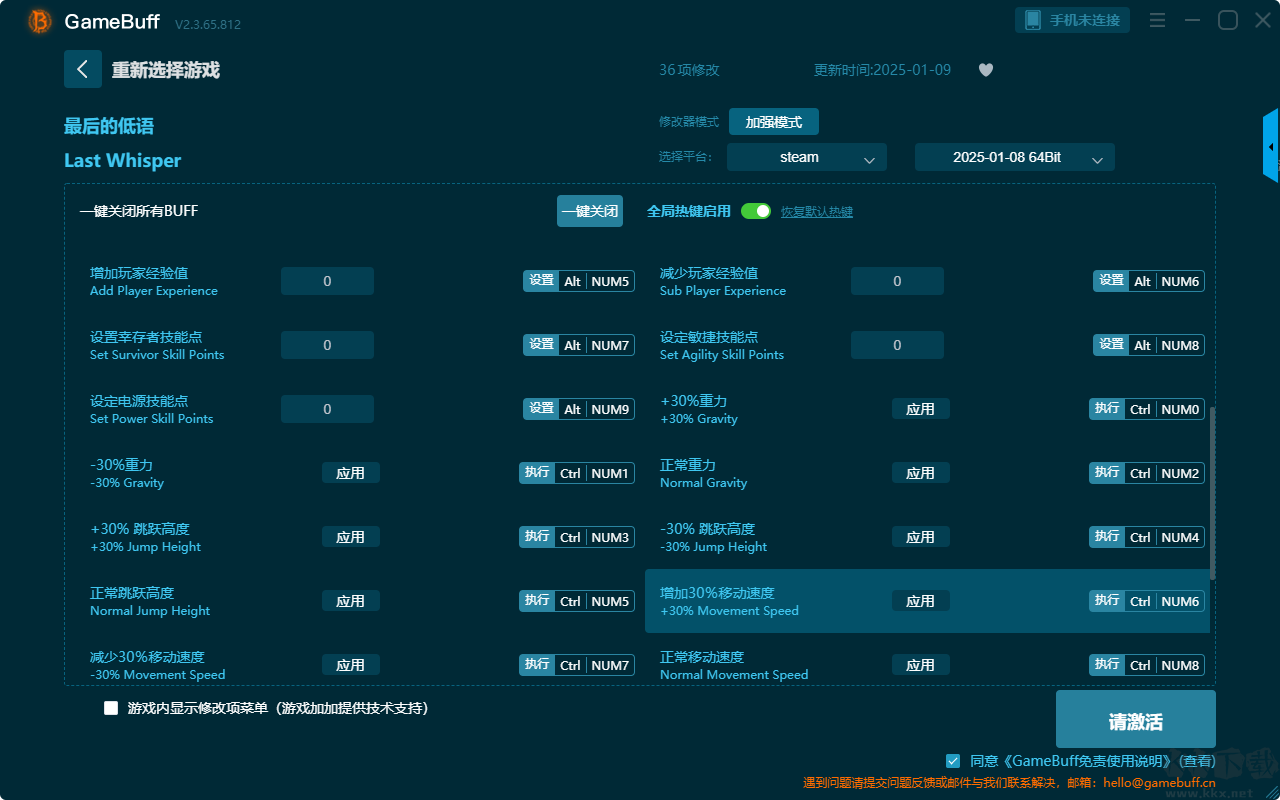Apply the +30% Jump Height cheat

coord(350,537)
